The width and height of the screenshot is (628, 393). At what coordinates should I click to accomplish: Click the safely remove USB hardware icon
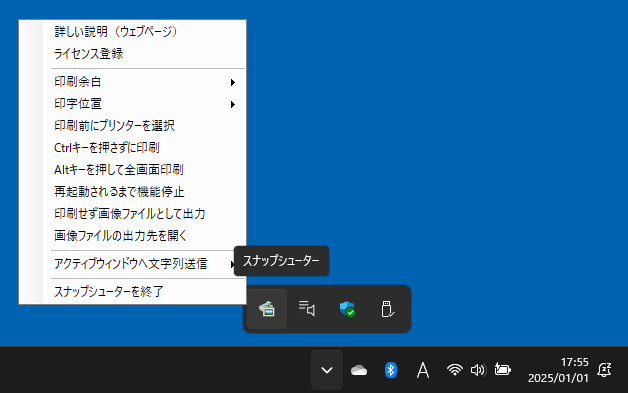pos(387,309)
